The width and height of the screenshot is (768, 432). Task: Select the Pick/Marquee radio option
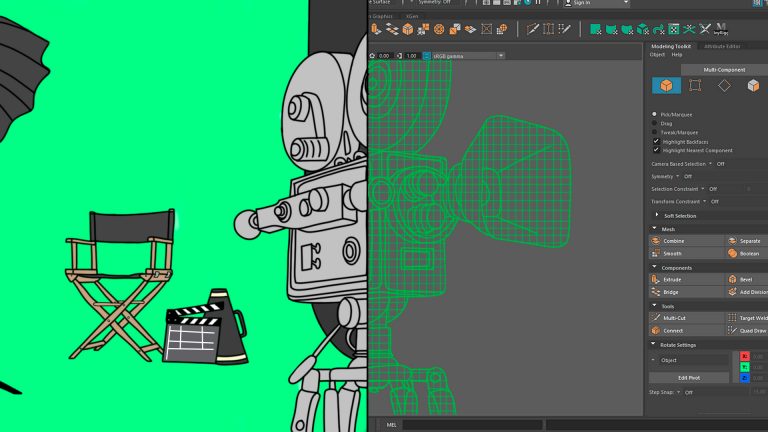(656, 114)
